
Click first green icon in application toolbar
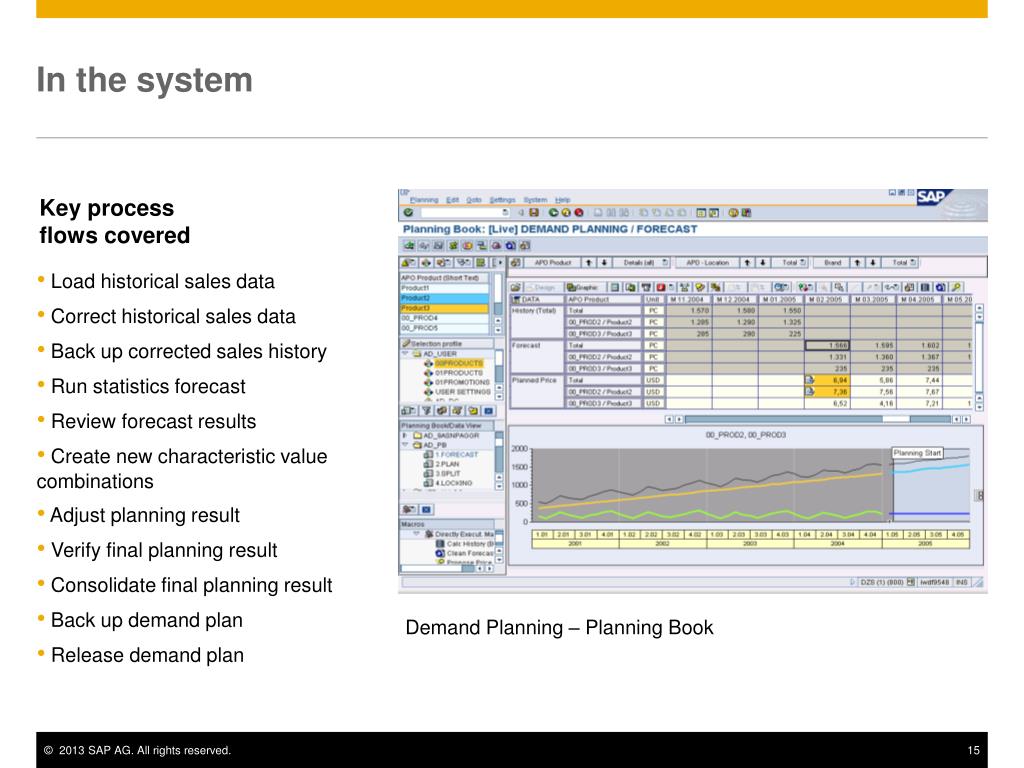click(409, 246)
